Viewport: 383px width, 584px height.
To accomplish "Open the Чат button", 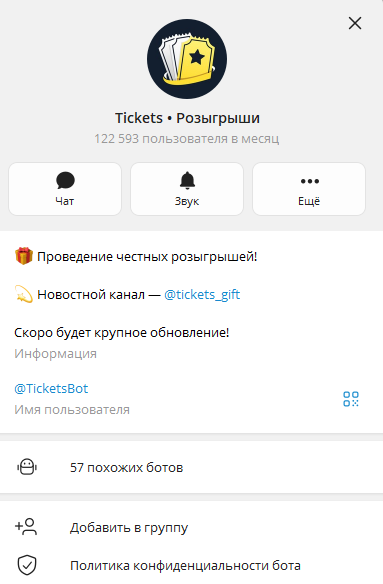I will click(65, 189).
